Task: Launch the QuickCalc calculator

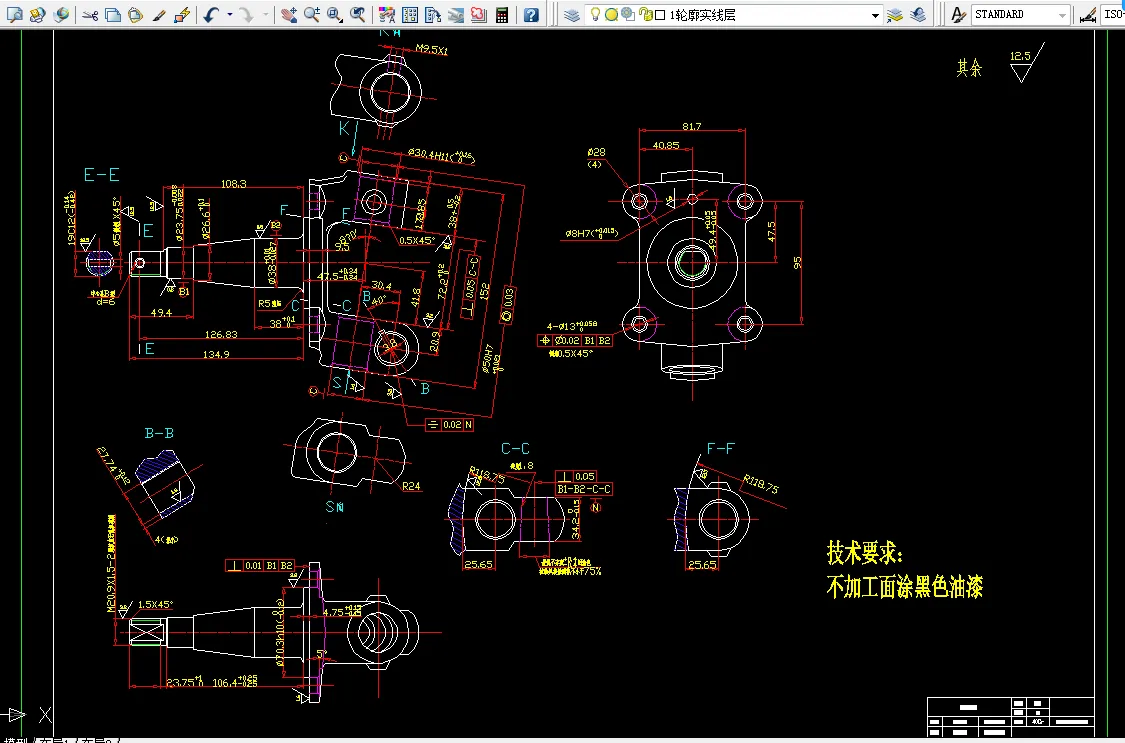Action: pos(502,14)
